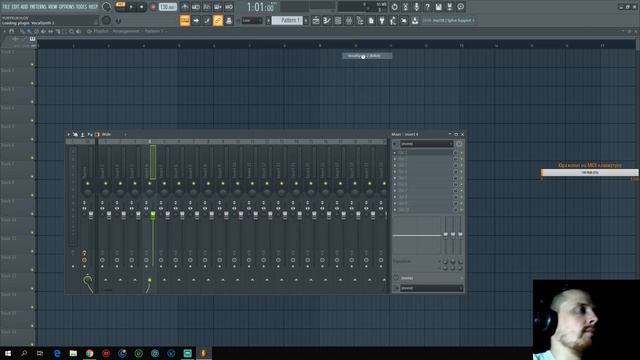The width and height of the screenshot is (640, 360).
Task: Toggle the orange multilink controllers icon
Action: click(218, 20)
